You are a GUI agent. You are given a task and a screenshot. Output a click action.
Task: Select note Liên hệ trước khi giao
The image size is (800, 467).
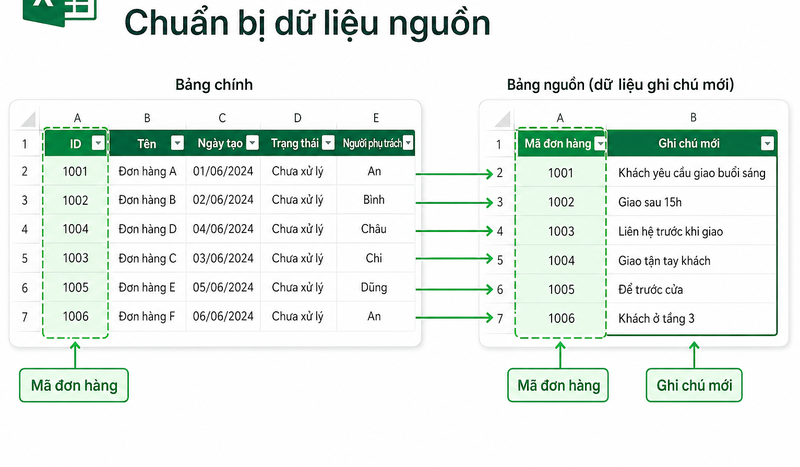[692, 231]
